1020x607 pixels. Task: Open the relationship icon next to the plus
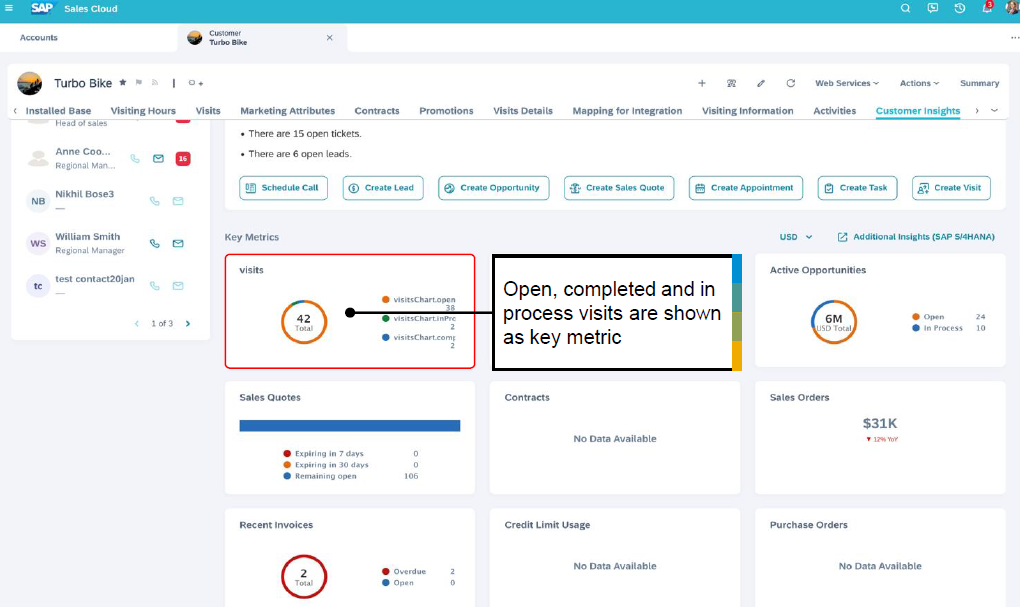pyautogui.click(x=731, y=83)
